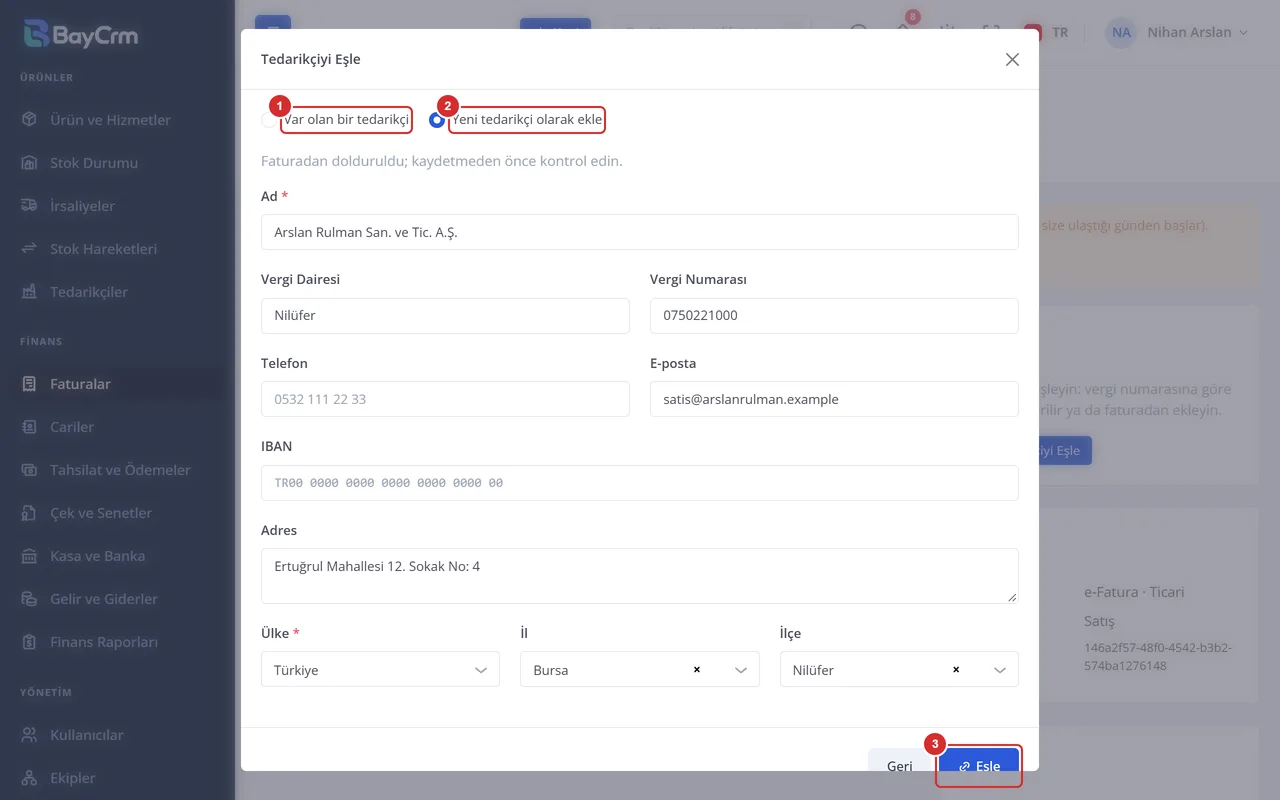Screen dimensions: 1280x800
Task: Click the IBAN input field
Action: coord(640,483)
